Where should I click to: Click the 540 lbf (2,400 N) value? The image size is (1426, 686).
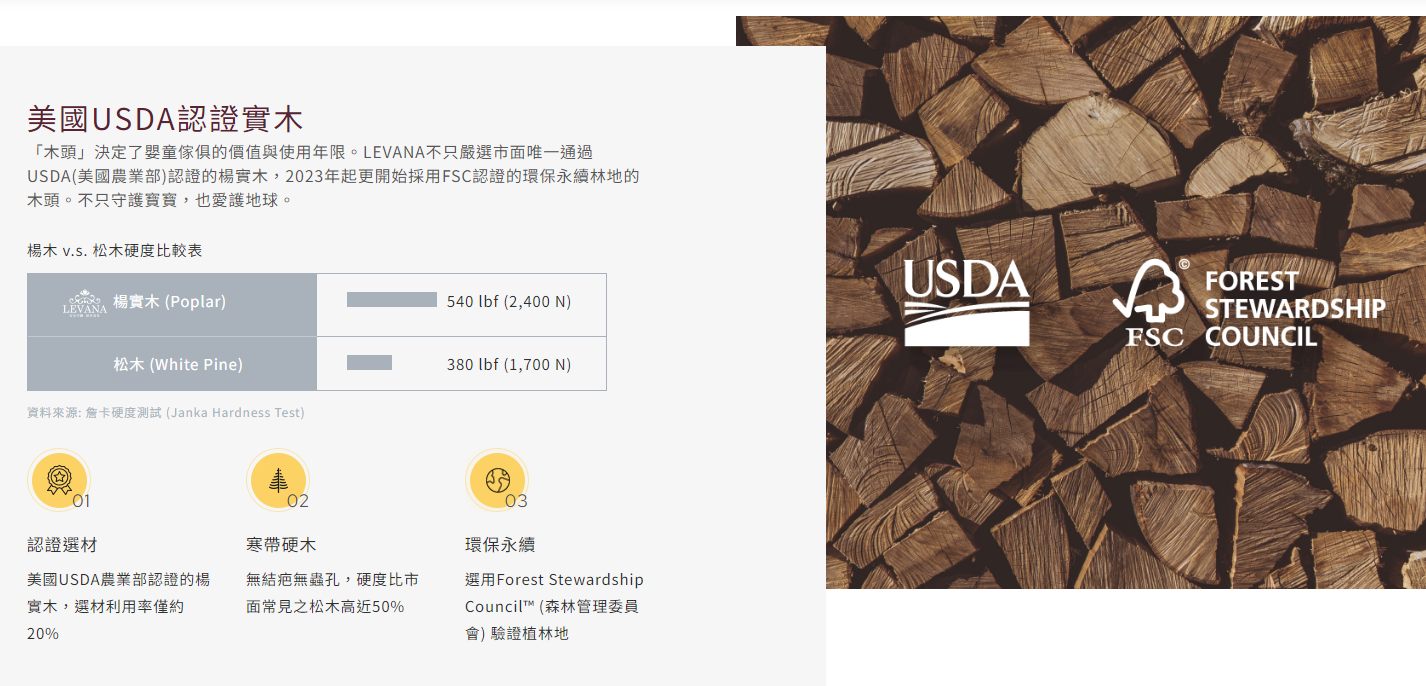[x=509, y=302]
